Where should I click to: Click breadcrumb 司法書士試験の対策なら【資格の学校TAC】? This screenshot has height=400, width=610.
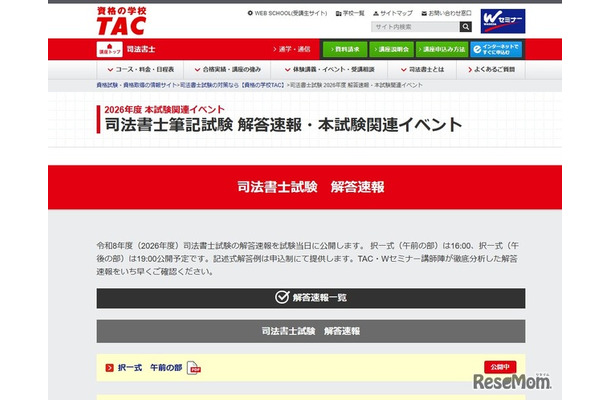(x=233, y=85)
